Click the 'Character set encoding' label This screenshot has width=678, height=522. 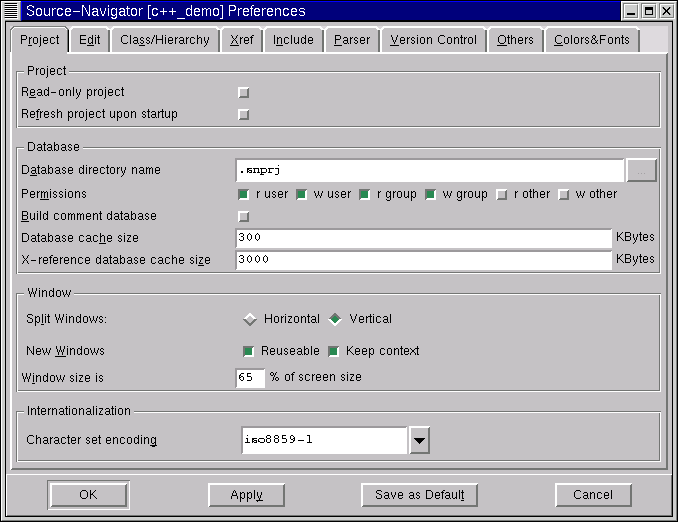(92, 440)
